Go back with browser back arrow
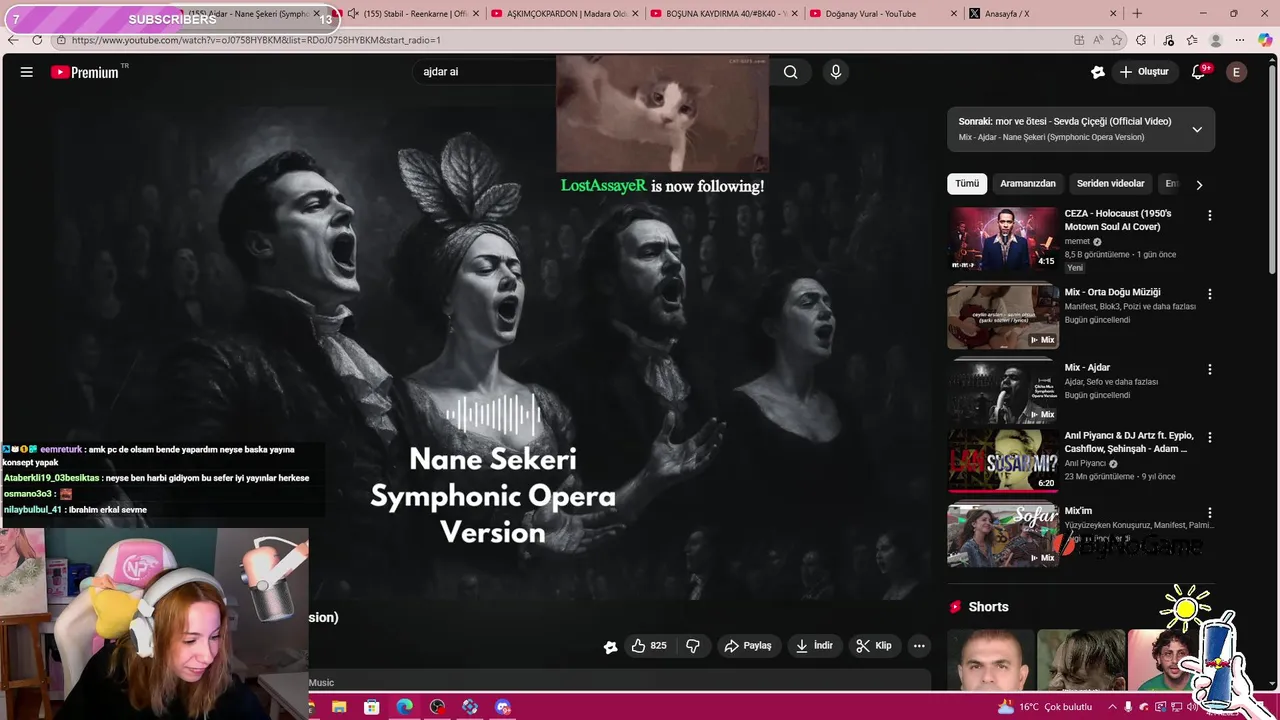Viewport: 1280px width, 720px height. [13, 40]
